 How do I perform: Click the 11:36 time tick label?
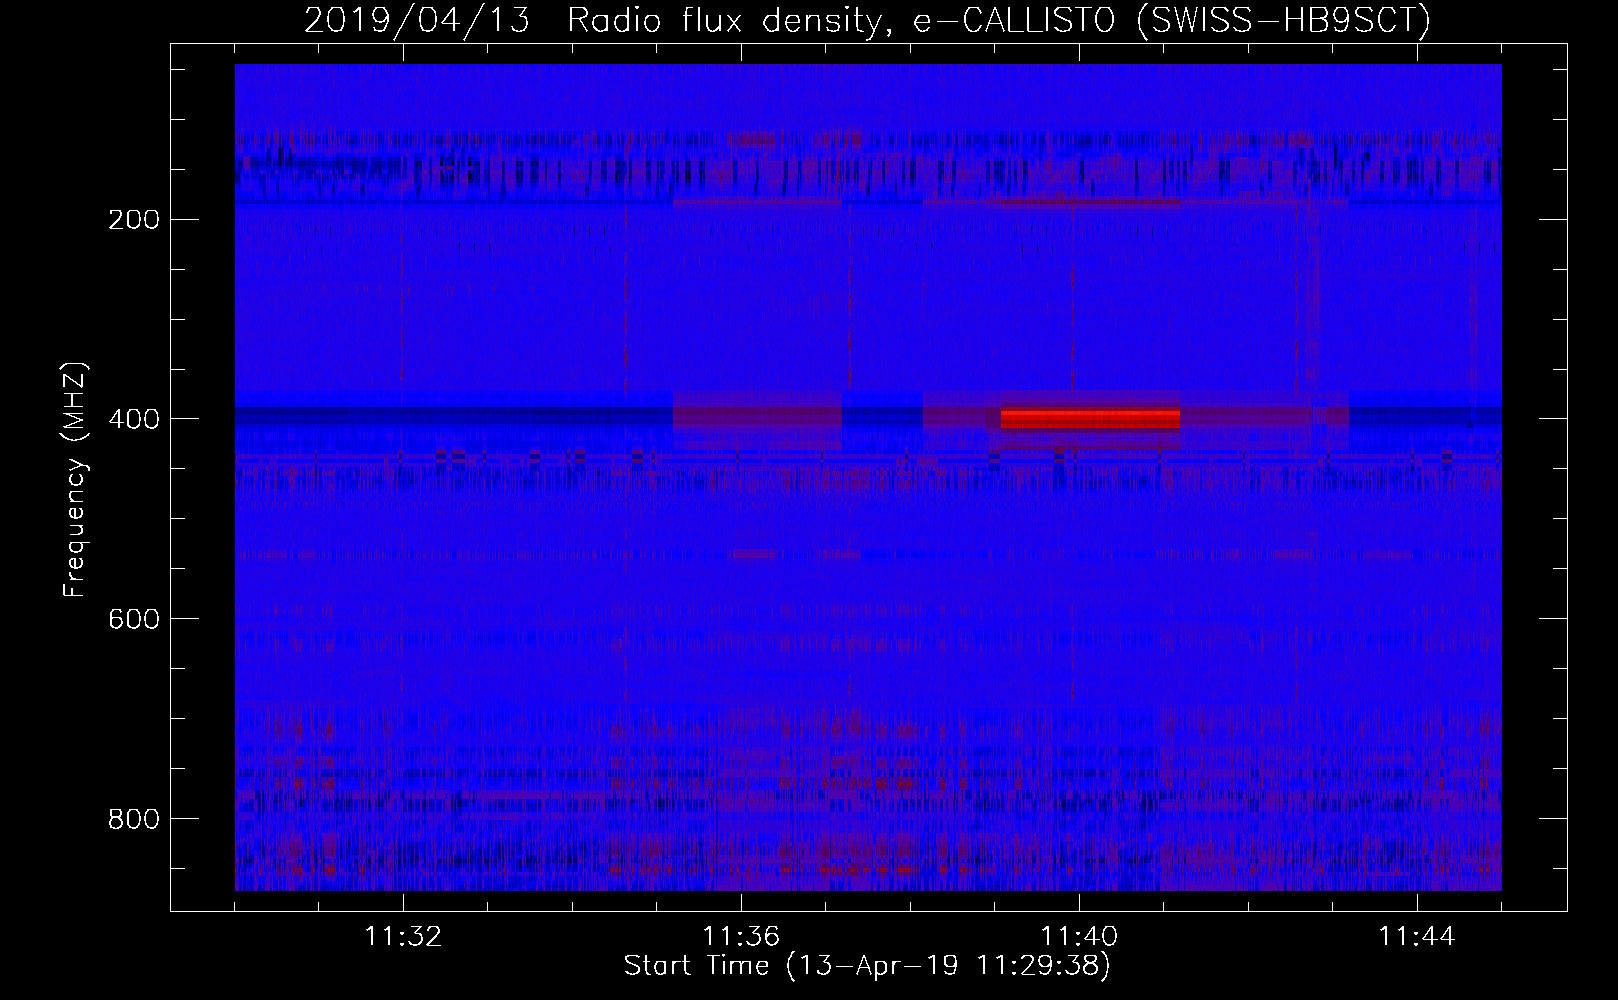coord(741,936)
